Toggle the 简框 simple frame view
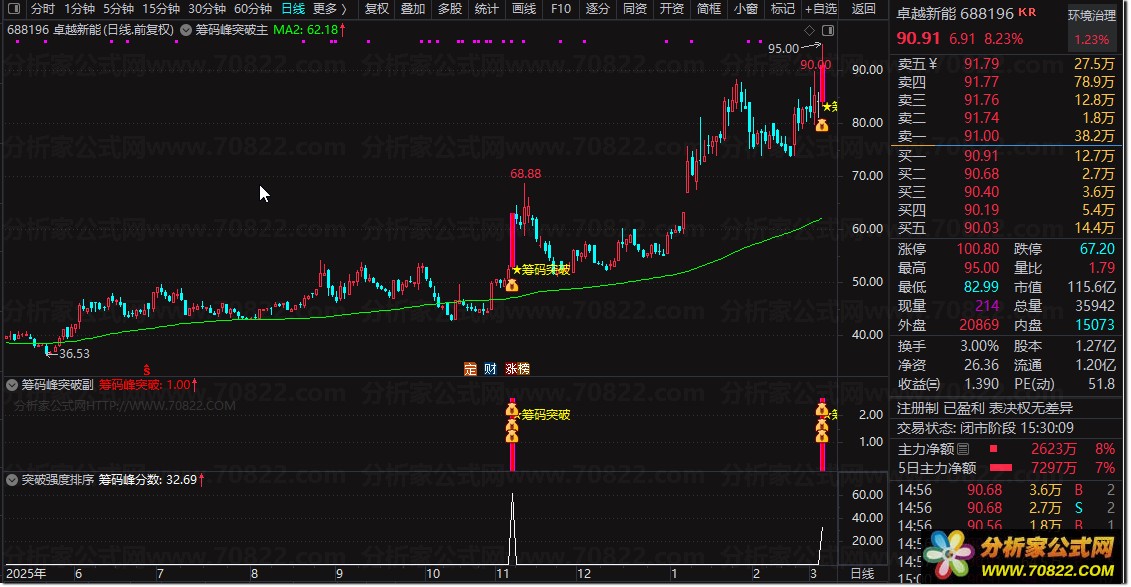The height and width of the screenshot is (587, 1131). click(x=709, y=9)
